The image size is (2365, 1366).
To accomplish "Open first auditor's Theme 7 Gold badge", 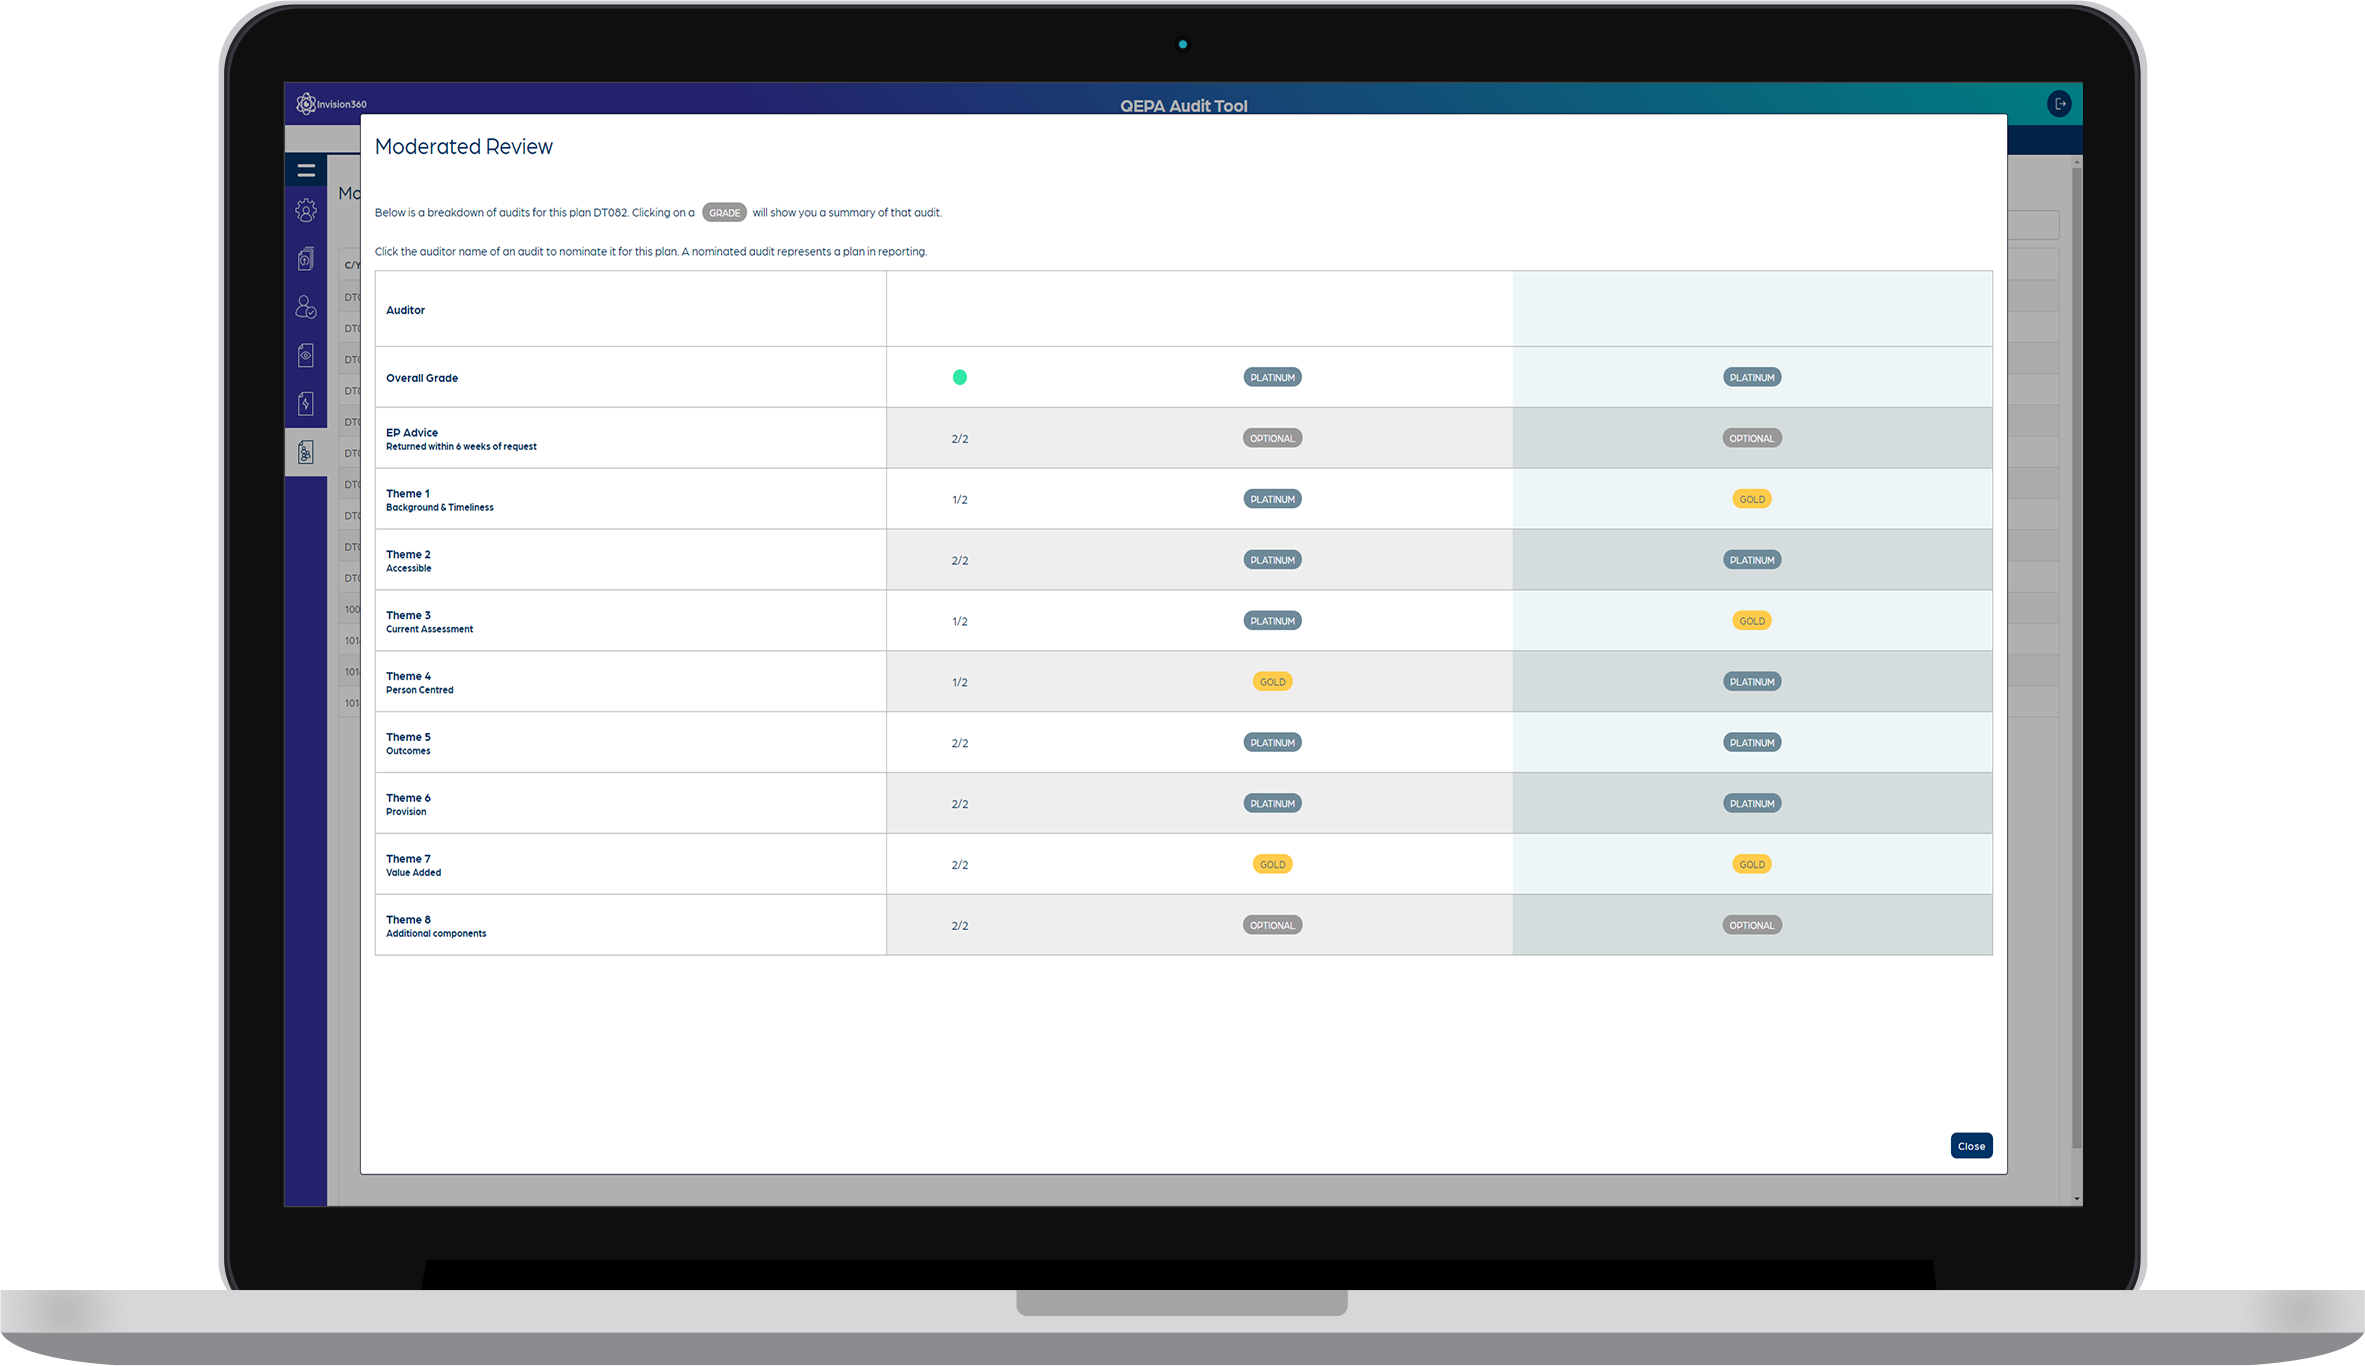I will [x=1272, y=864].
